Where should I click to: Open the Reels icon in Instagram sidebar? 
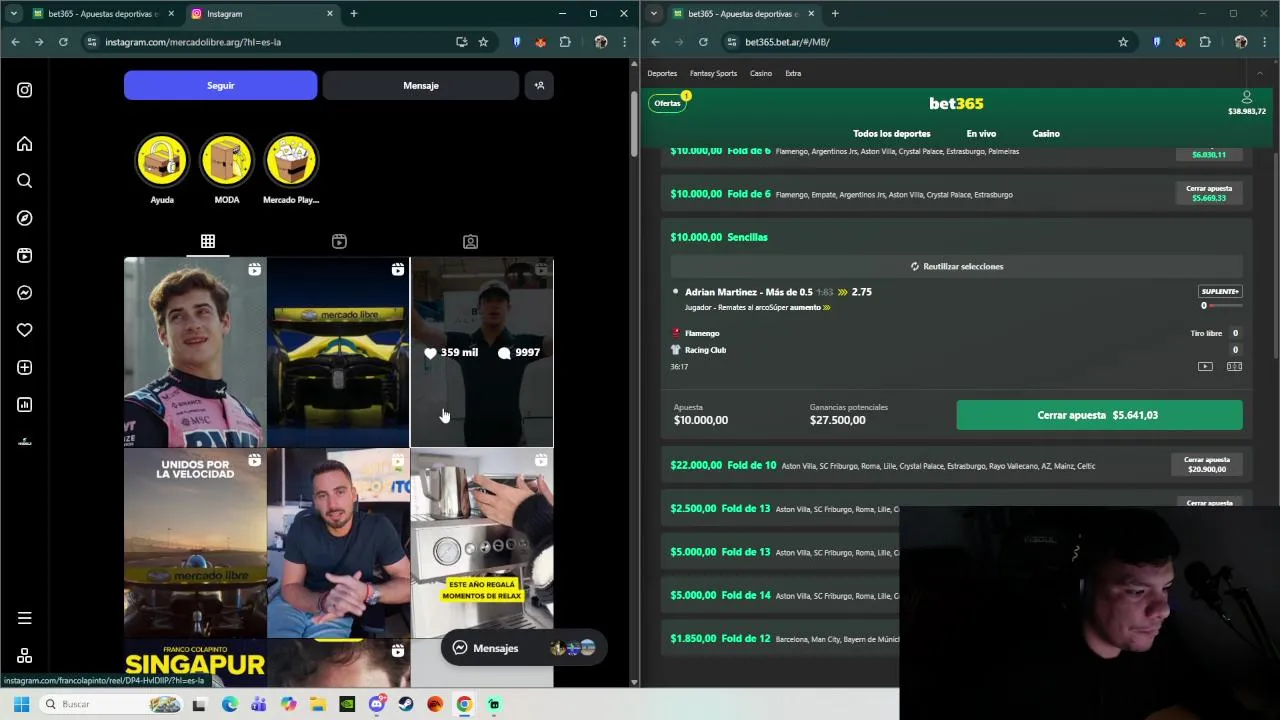point(24,255)
